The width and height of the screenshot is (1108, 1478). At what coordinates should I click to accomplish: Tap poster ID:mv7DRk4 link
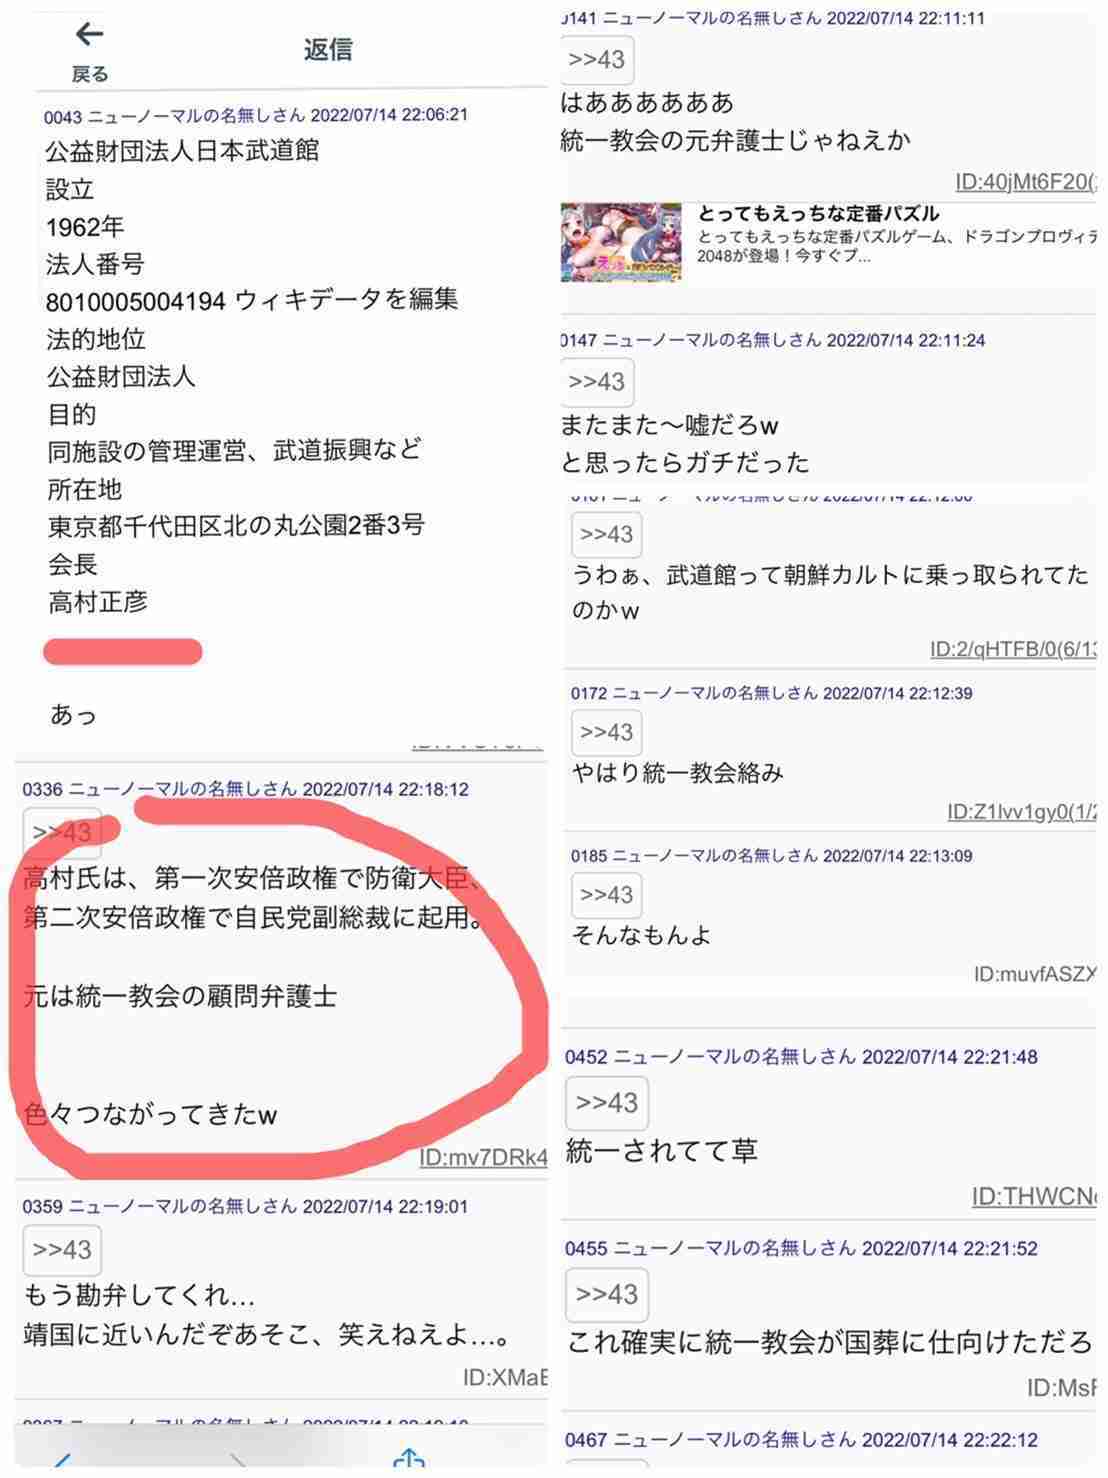point(483,1157)
